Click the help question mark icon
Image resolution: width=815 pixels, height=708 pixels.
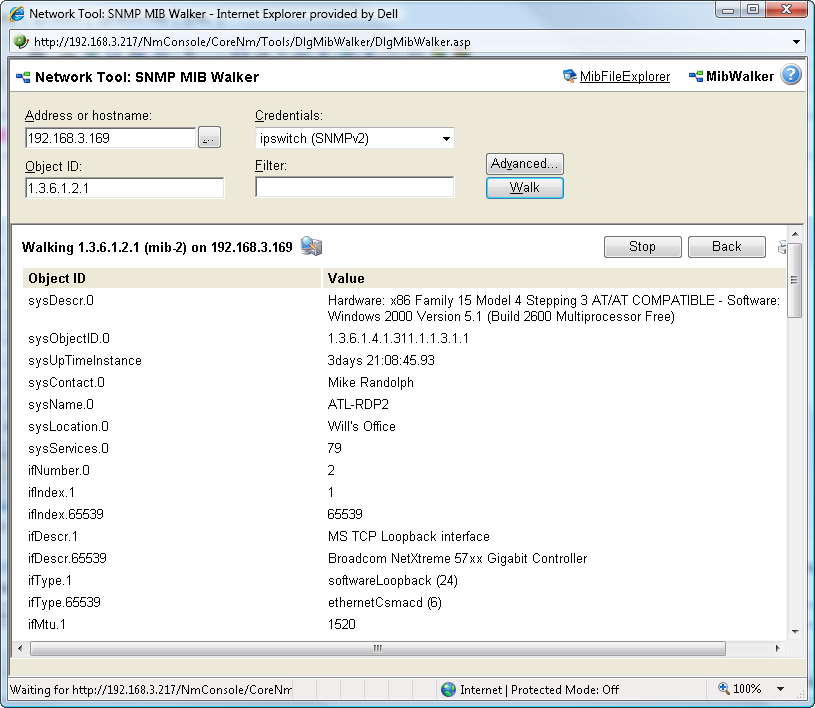click(x=791, y=76)
